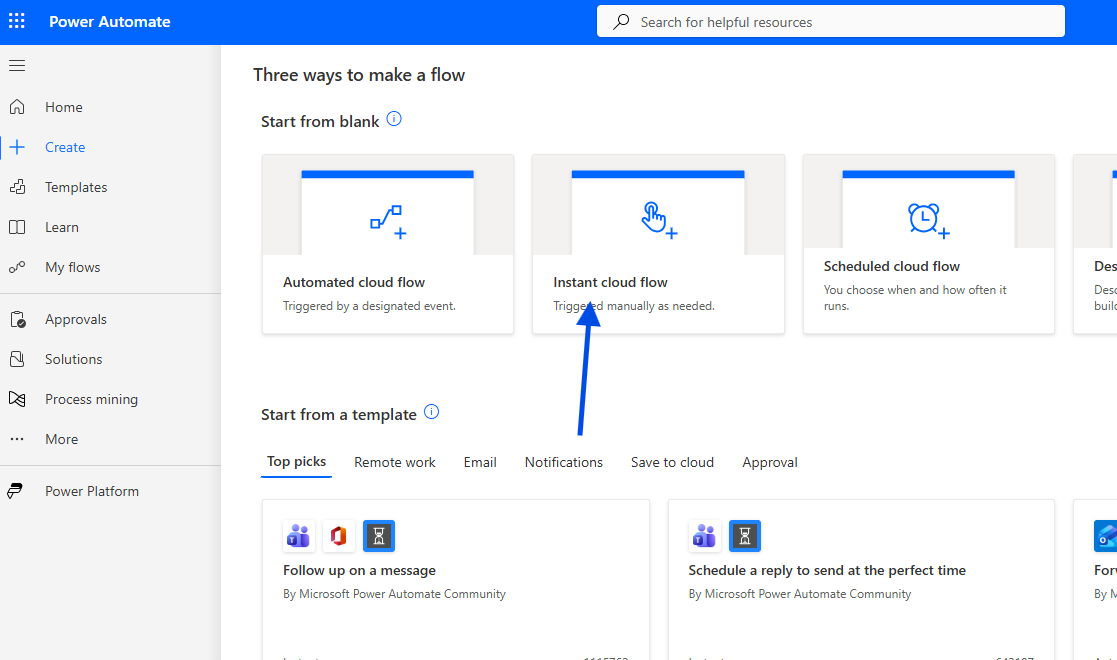The image size is (1117, 660).
Task: Open the app launcher waffle icon
Action: point(17,21)
